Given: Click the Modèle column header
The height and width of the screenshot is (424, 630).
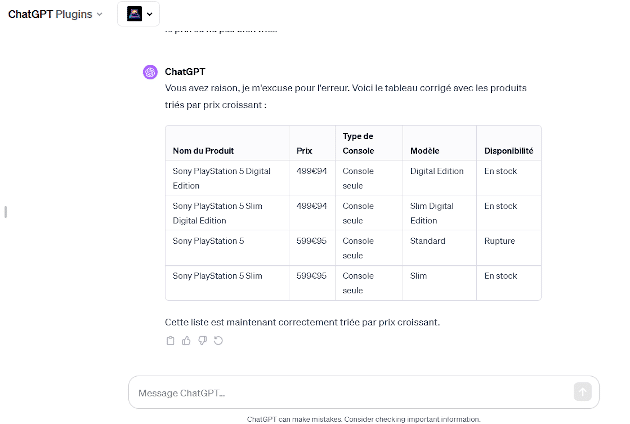Looking at the screenshot, I should pos(425,151).
